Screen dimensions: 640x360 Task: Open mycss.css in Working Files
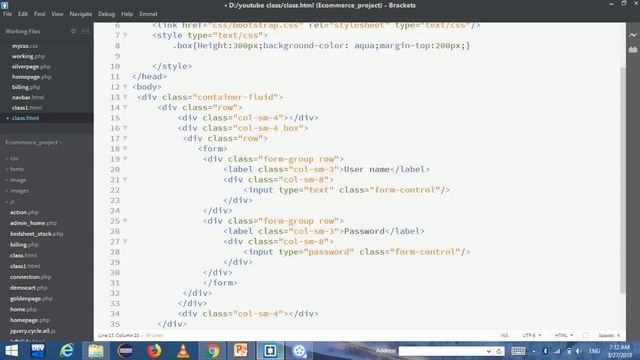point(25,46)
